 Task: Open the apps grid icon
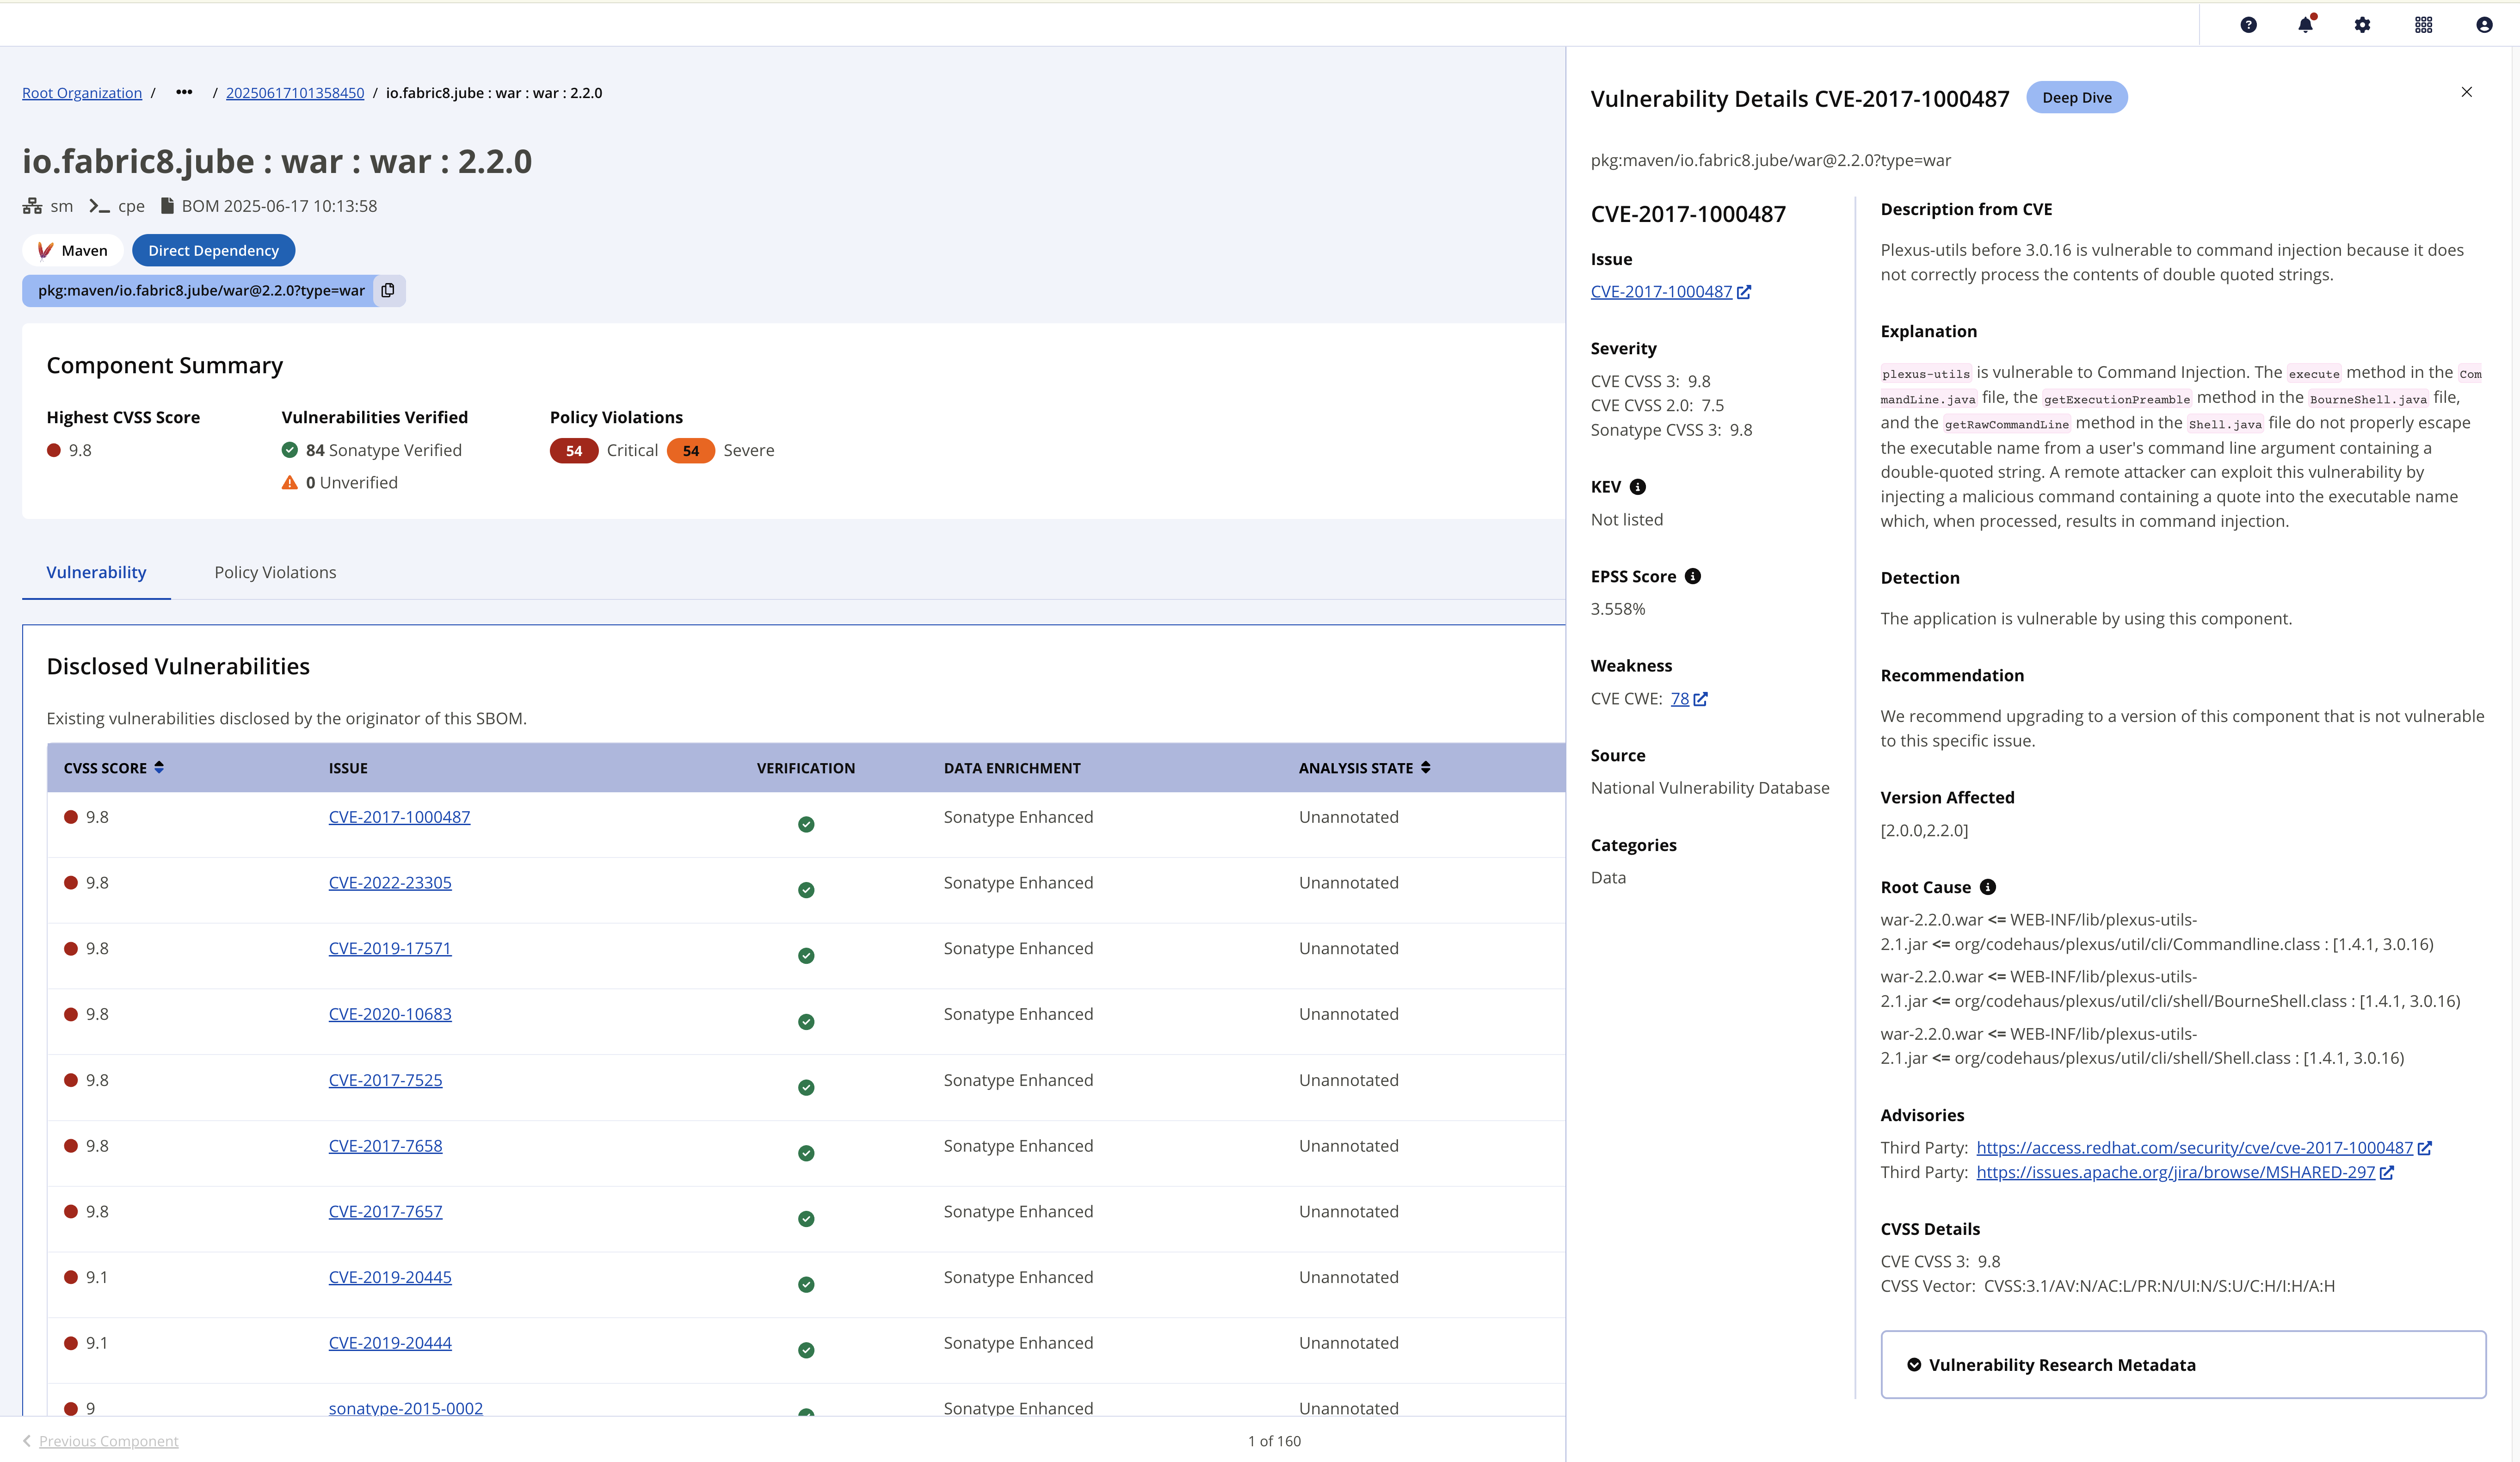pos(2424,25)
